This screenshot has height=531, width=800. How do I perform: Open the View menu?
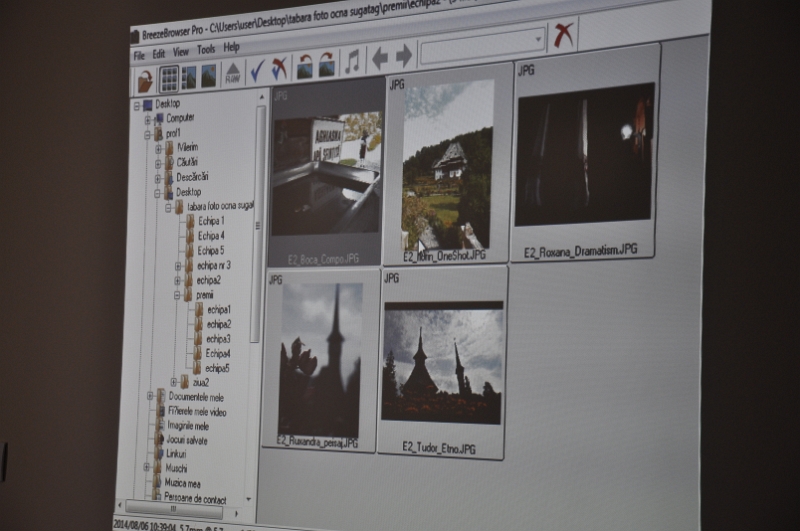coord(181,52)
